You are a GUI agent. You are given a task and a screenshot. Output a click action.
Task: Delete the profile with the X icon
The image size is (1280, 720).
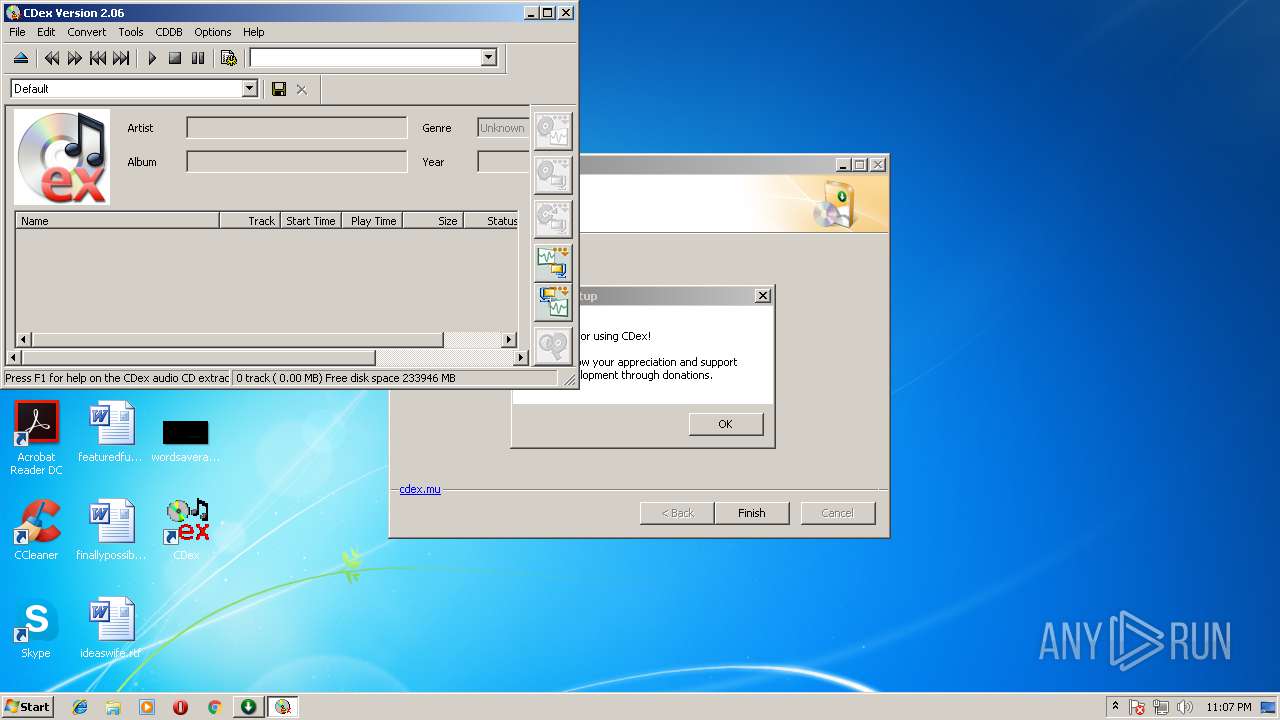click(302, 89)
